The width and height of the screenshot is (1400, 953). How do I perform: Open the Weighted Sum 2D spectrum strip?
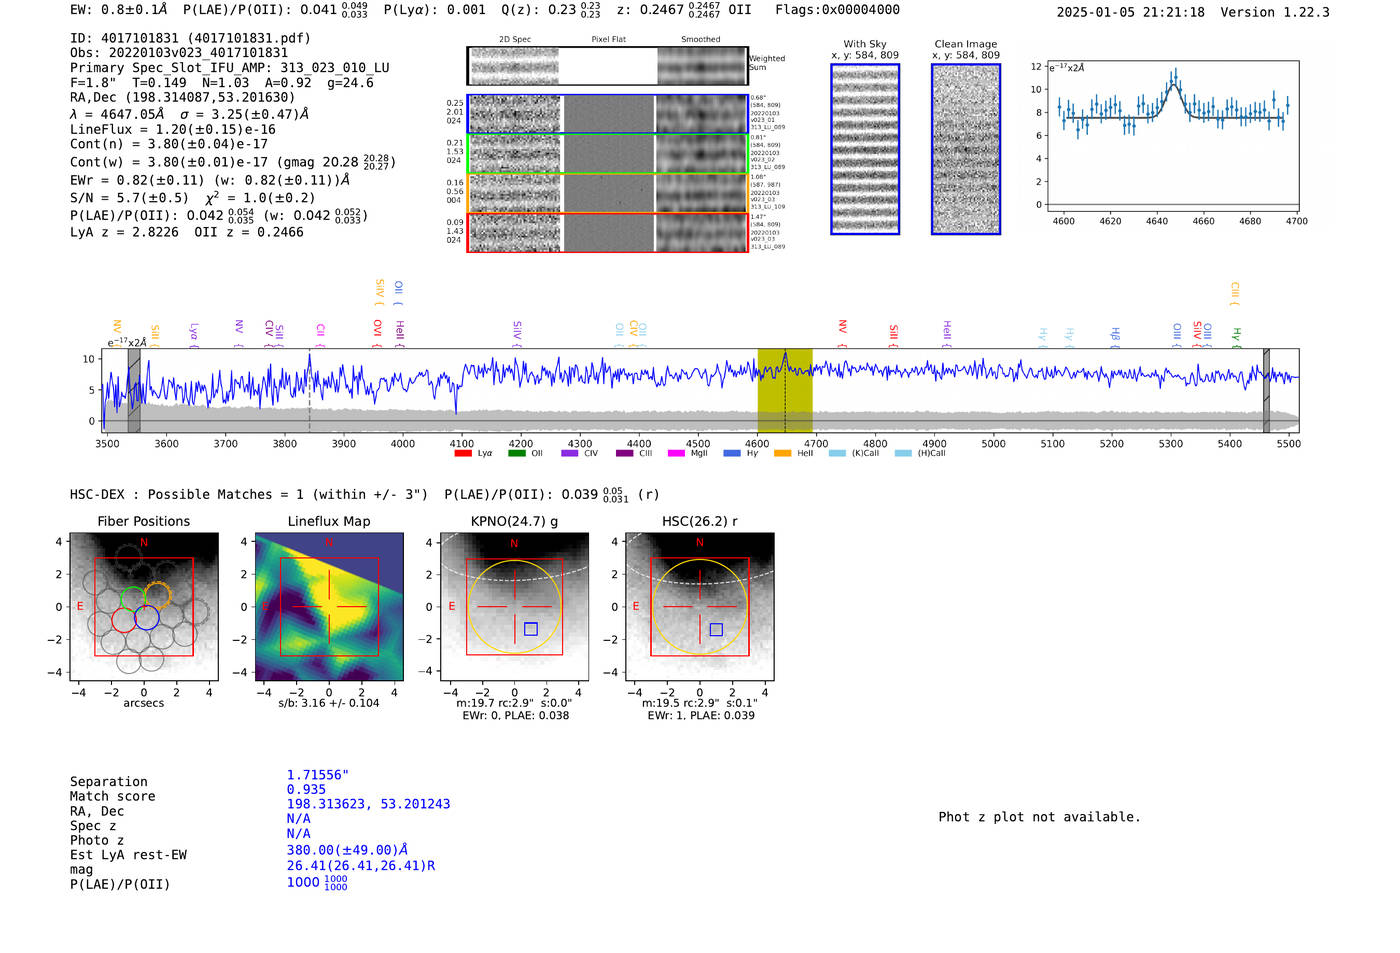tap(607, 66)
